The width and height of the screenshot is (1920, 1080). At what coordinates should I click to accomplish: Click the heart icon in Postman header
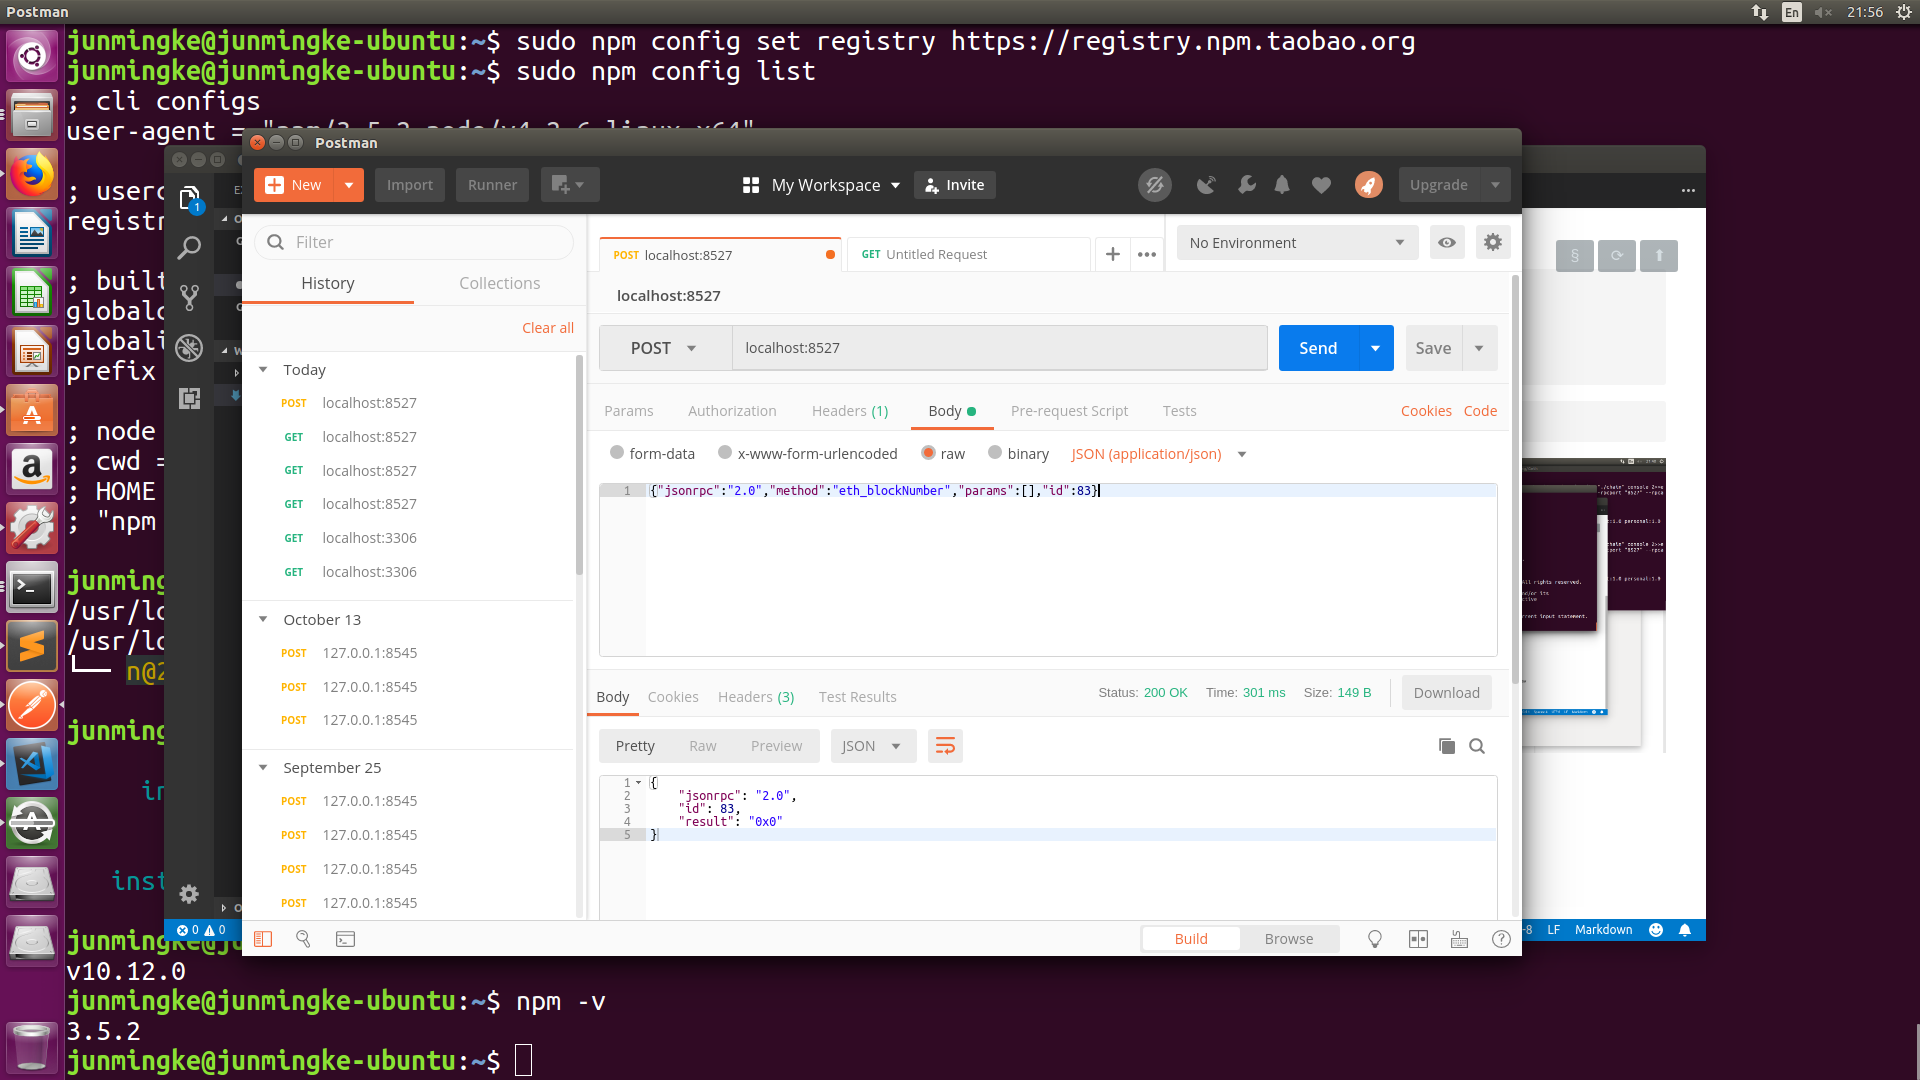(x=1321, y=185)
